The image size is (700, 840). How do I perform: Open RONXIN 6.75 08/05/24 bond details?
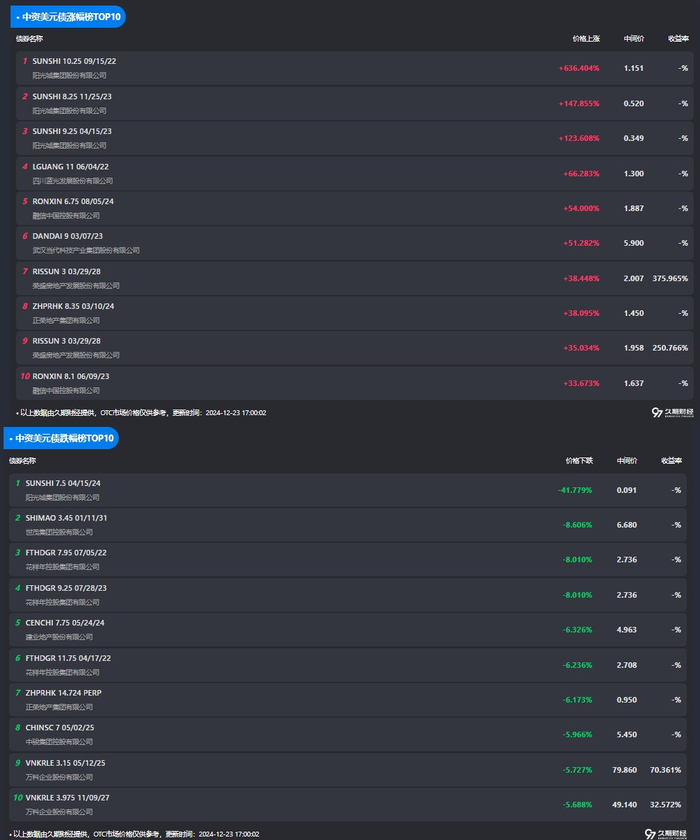(73, 201)
